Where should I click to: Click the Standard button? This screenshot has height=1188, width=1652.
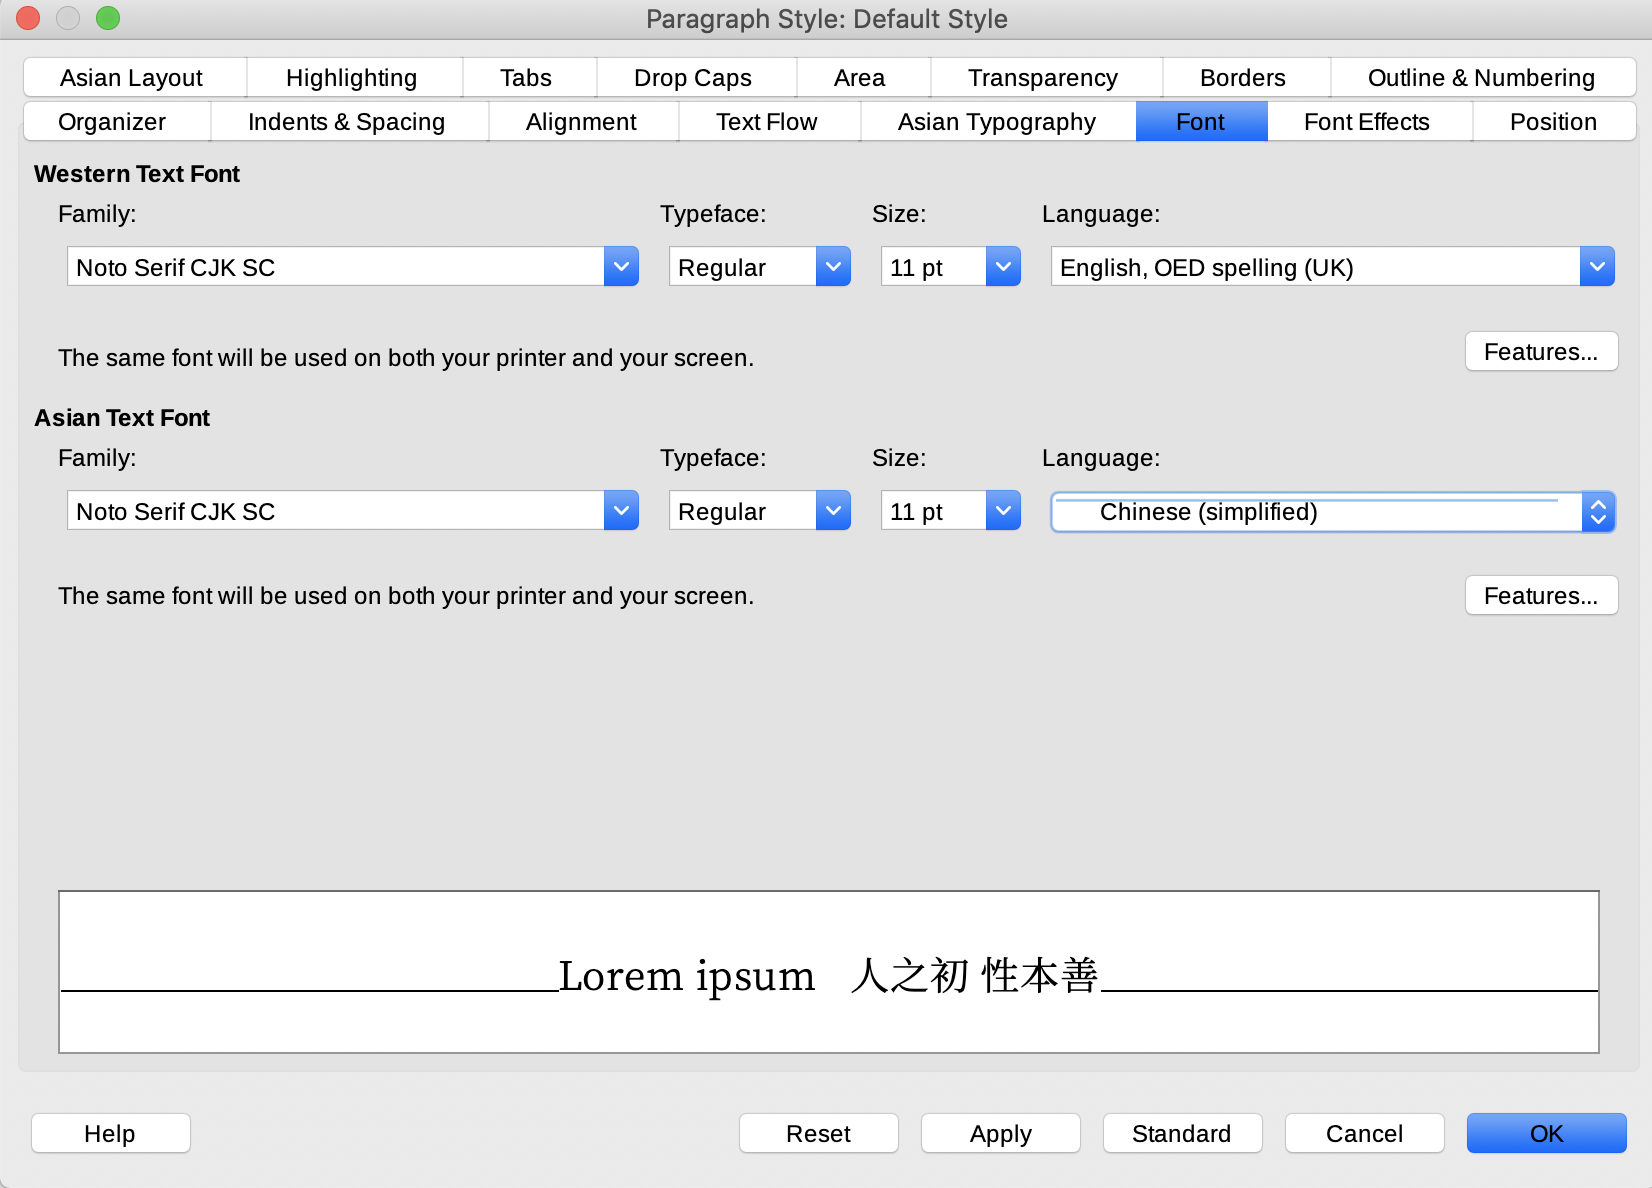1182,1133
